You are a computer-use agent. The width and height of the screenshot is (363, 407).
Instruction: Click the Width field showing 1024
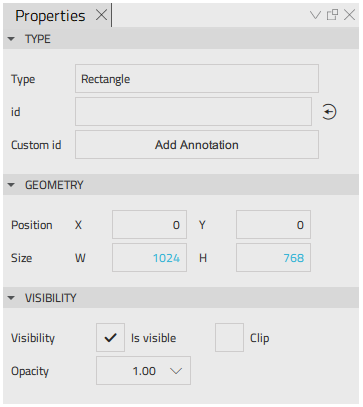point(149,258)
